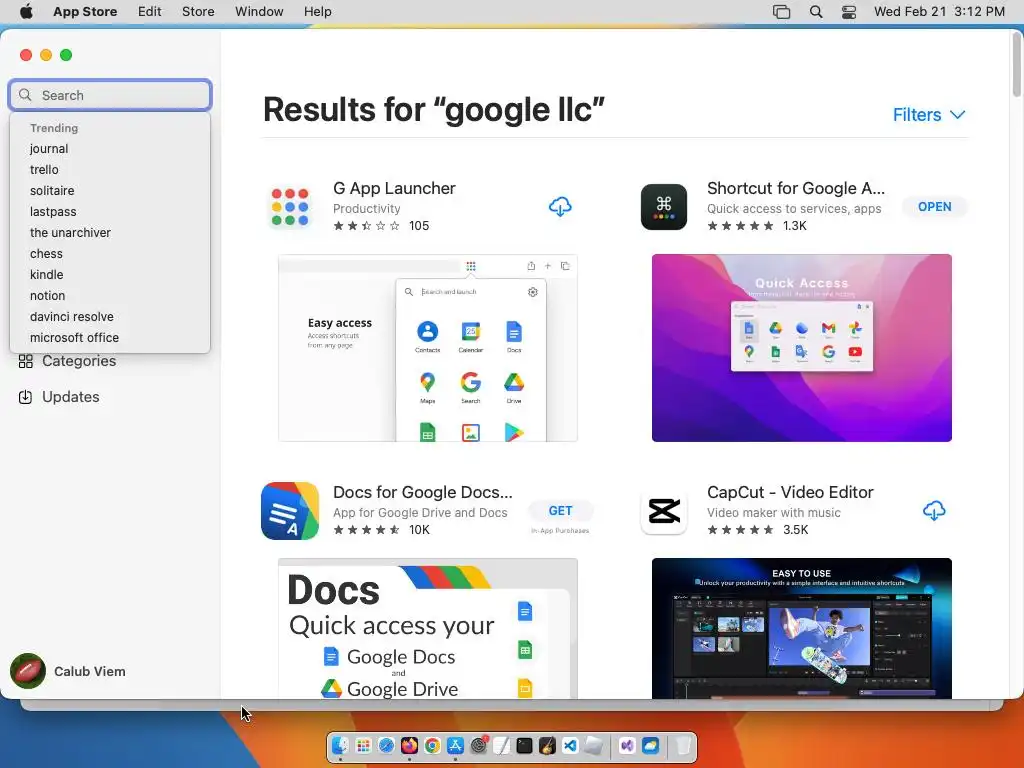Download CapCut via cloud icon

tap(934, 511)
